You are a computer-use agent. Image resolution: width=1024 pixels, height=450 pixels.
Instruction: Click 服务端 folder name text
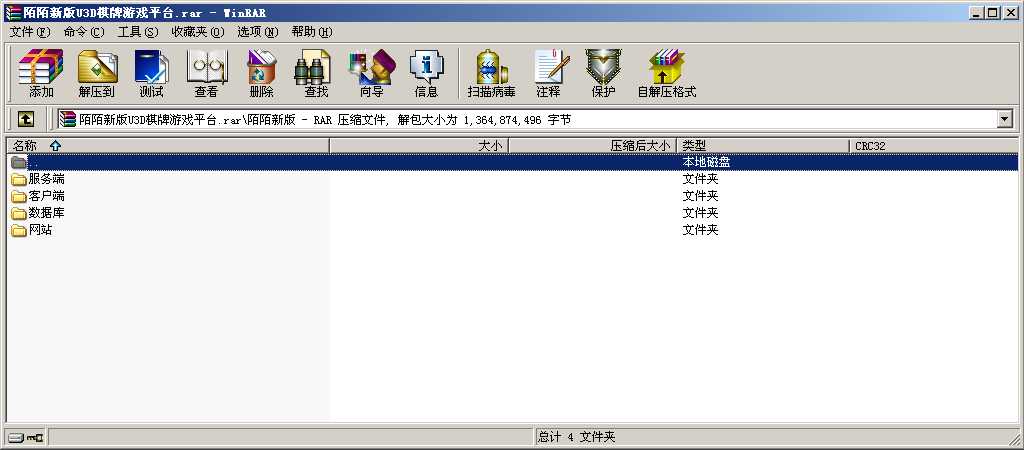pos(46,179)
